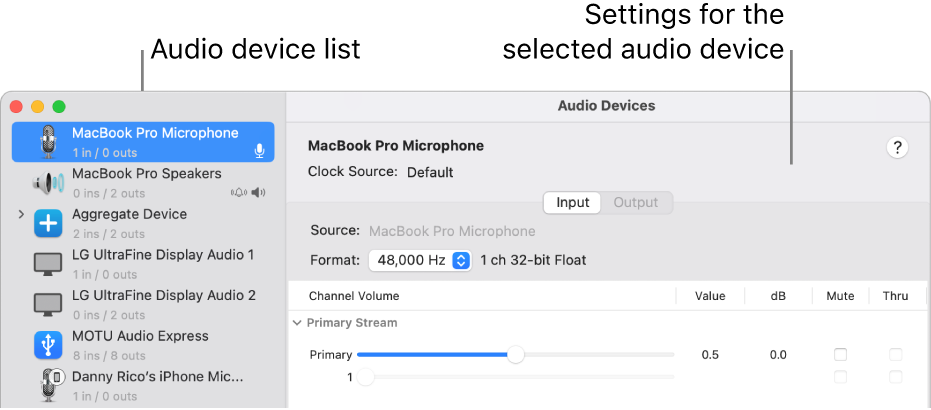Switch to the Input tab
Screen dimensions: 931x410
tap(572, 203)
